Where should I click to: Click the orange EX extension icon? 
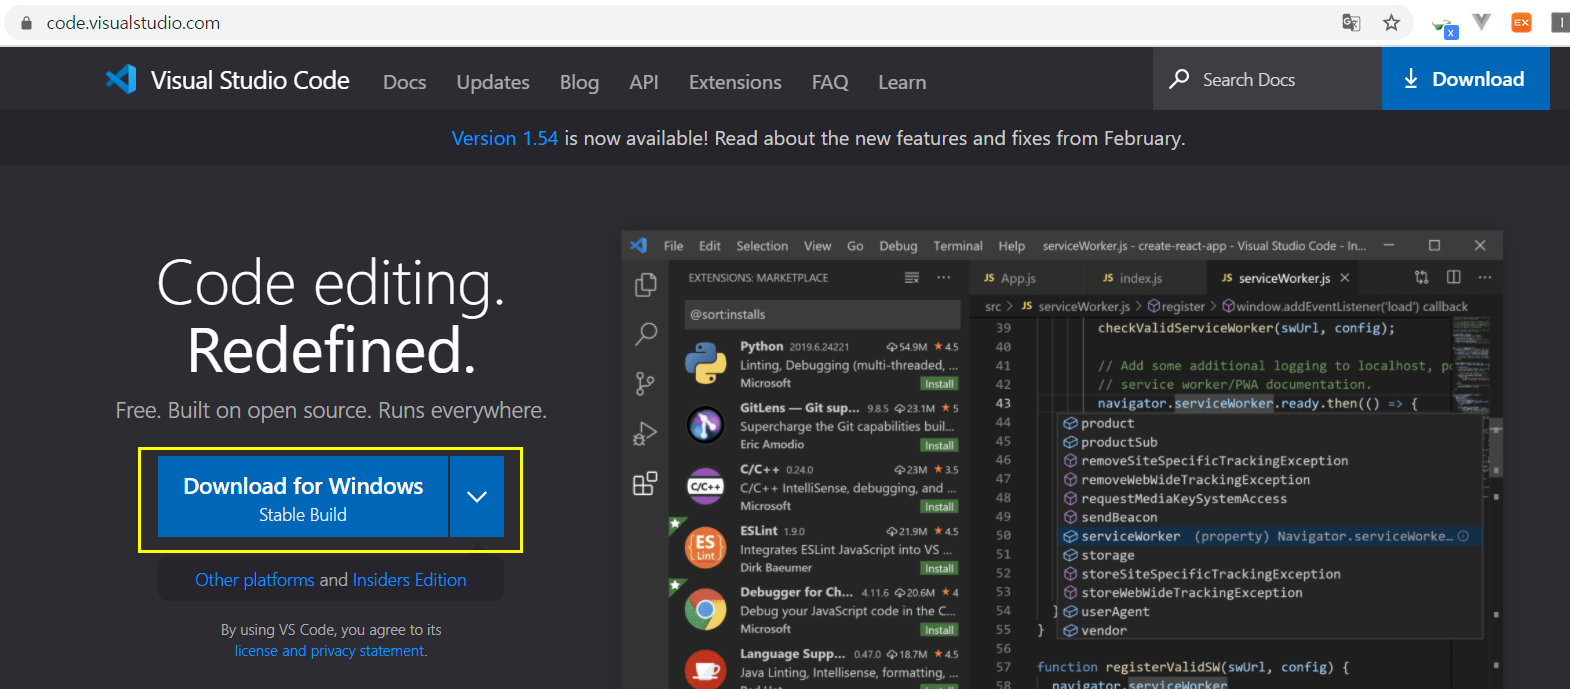coord(1521,22)
